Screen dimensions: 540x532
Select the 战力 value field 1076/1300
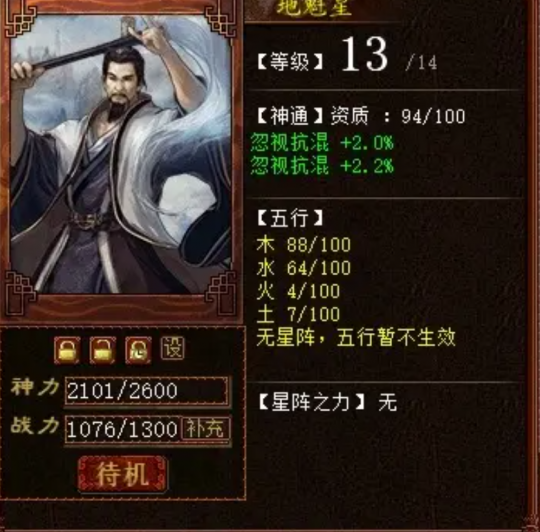(122, 429)
